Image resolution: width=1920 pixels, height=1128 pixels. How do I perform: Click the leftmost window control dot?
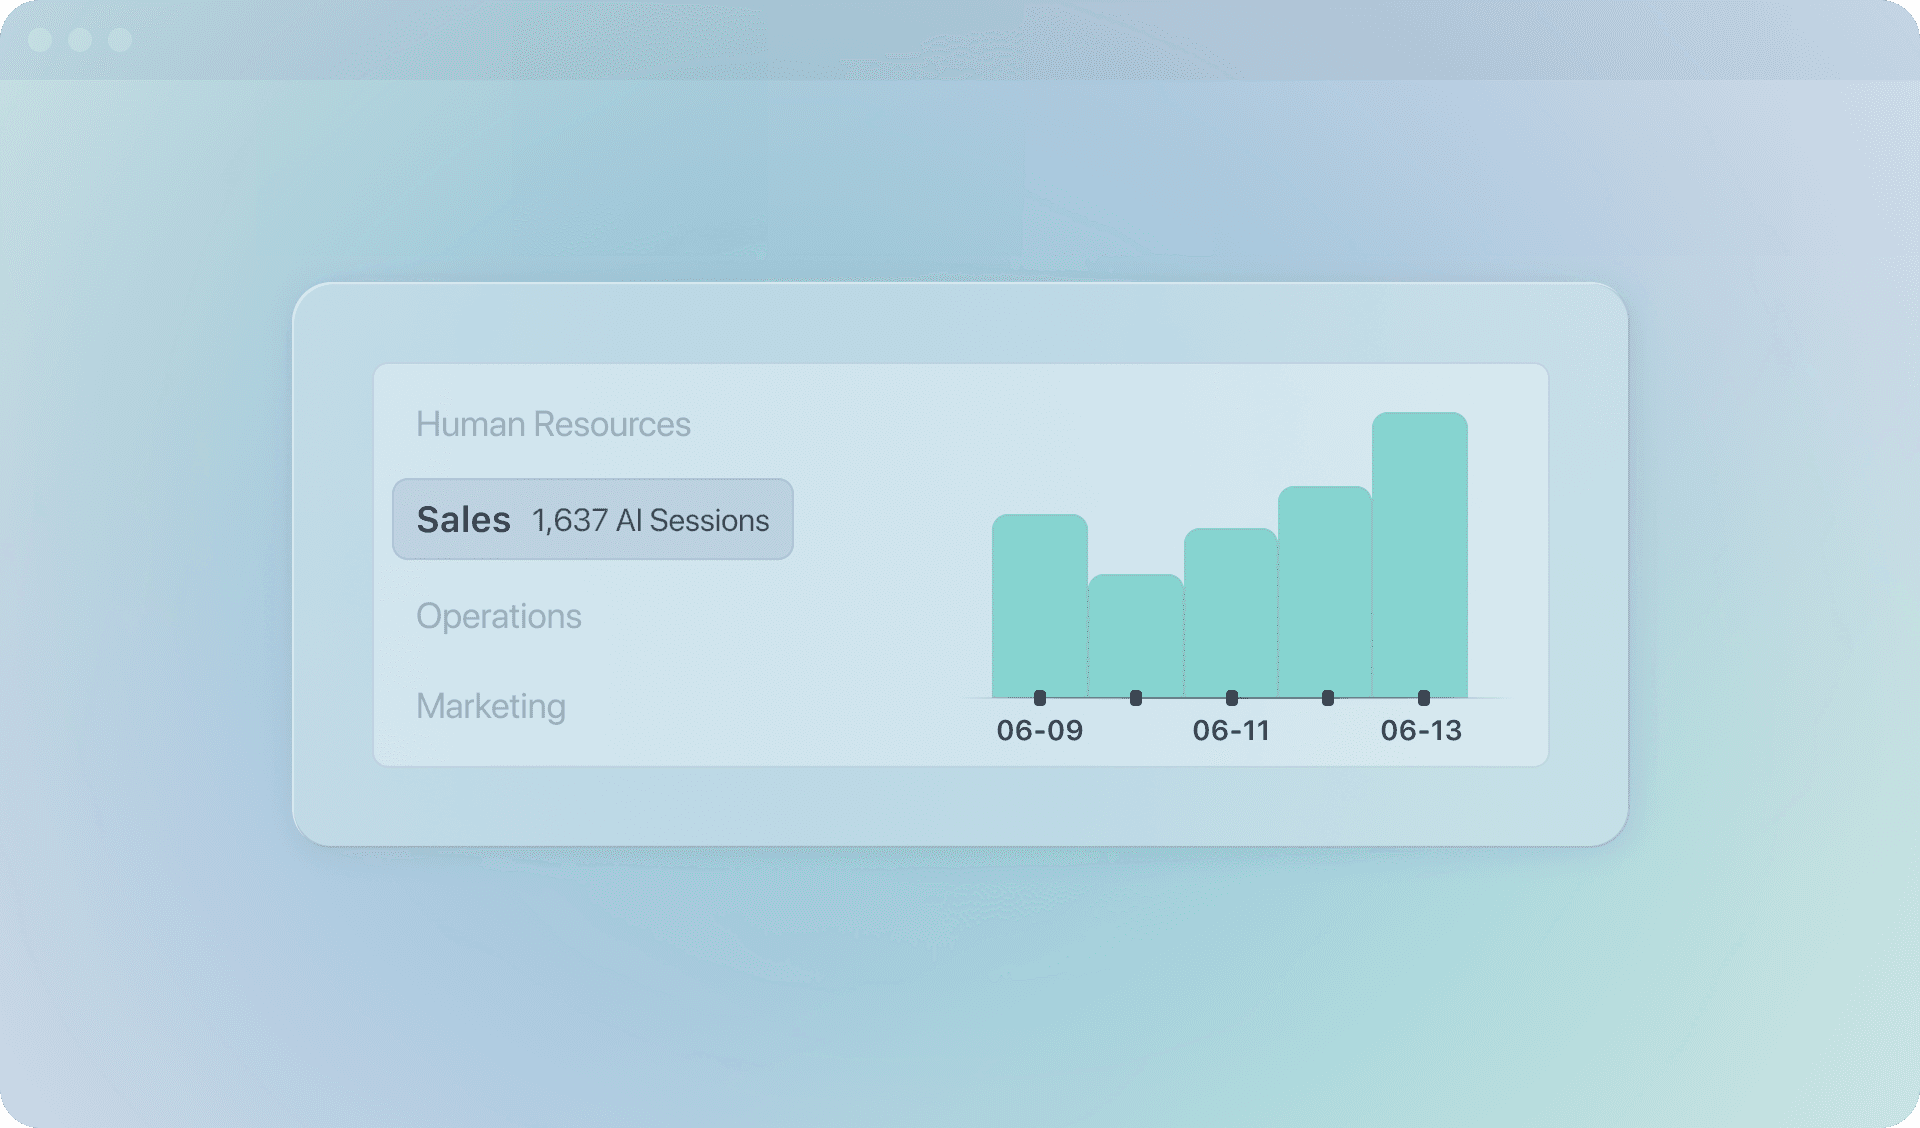click(41, 41)
